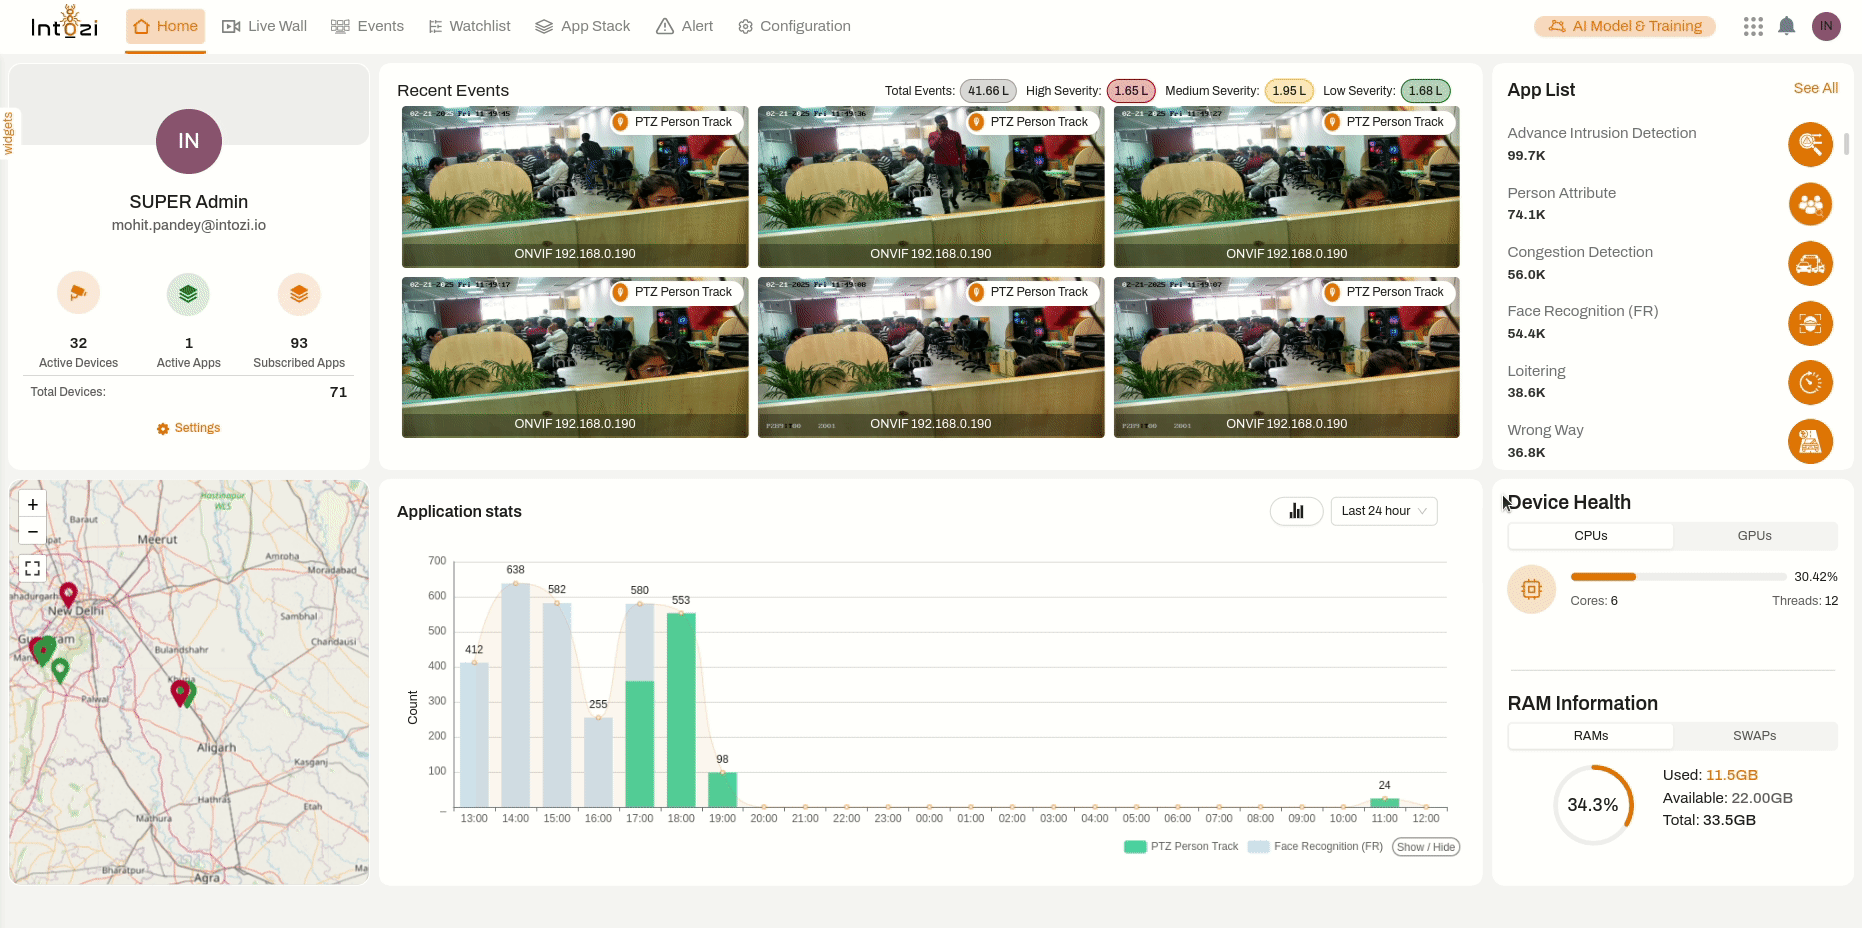Image resolution: width=1862 pixels, height=928 pixels.
Task: Toggle PTZ Person Track legend series
Action: [x=1182, y=847]
